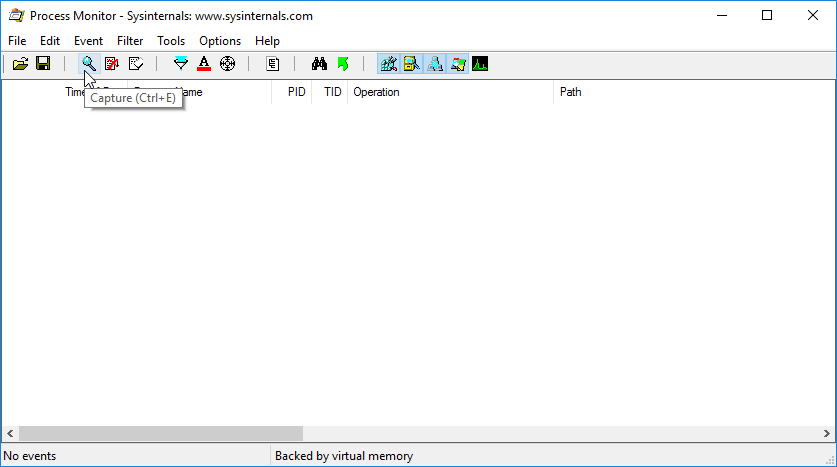
Task: Click the horizontal scrollbar thumb
Action: pyautogui.click(x=161, y=433)
